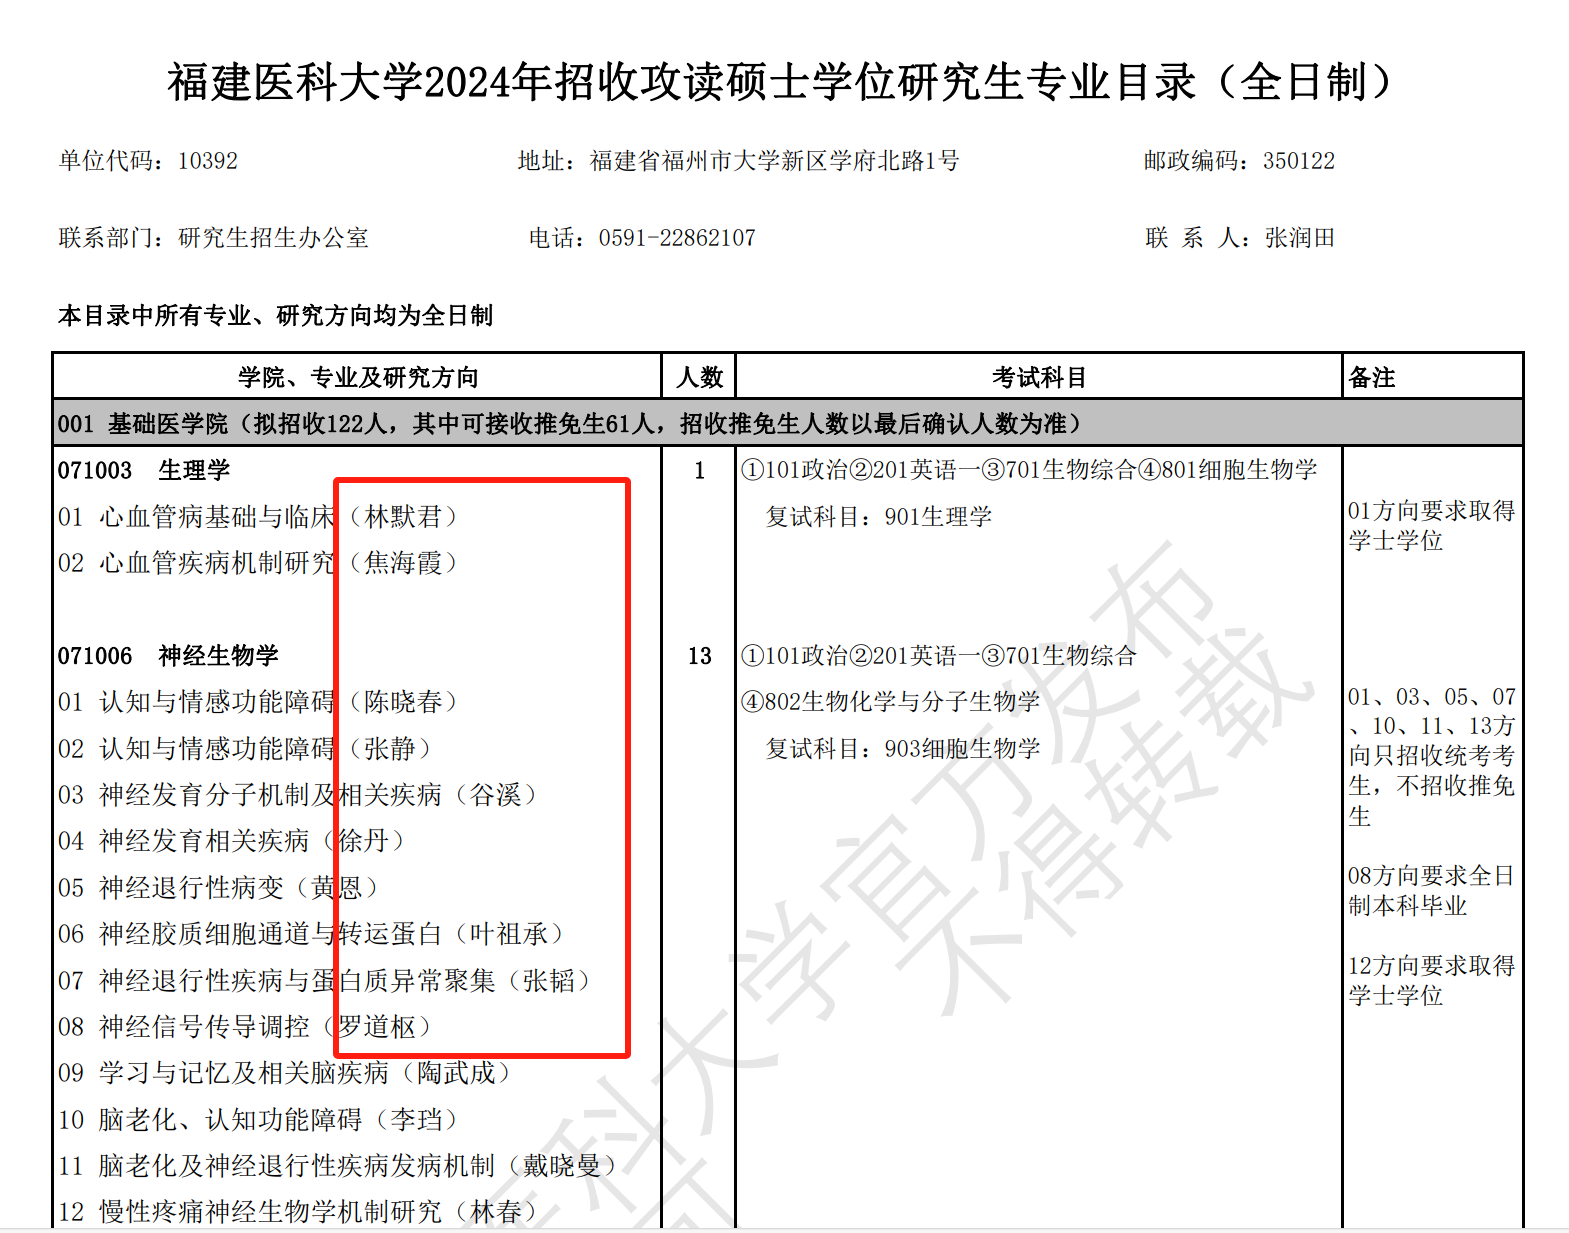This screenshot has width=1569, height=1233.
Task: Click column header 考试科目
Action: pos(1039,377)
